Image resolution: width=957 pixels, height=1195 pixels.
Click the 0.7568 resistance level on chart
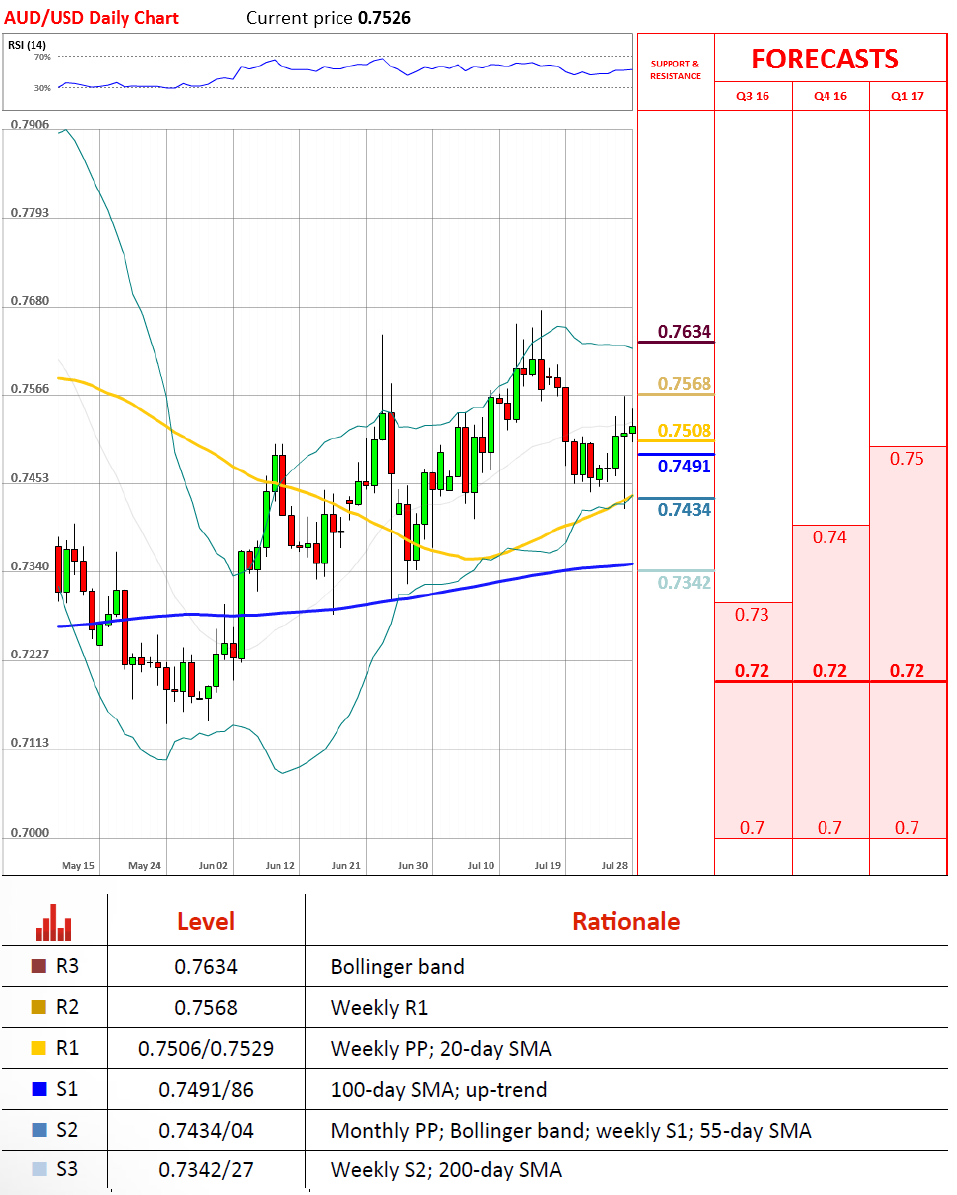[684, 384]
